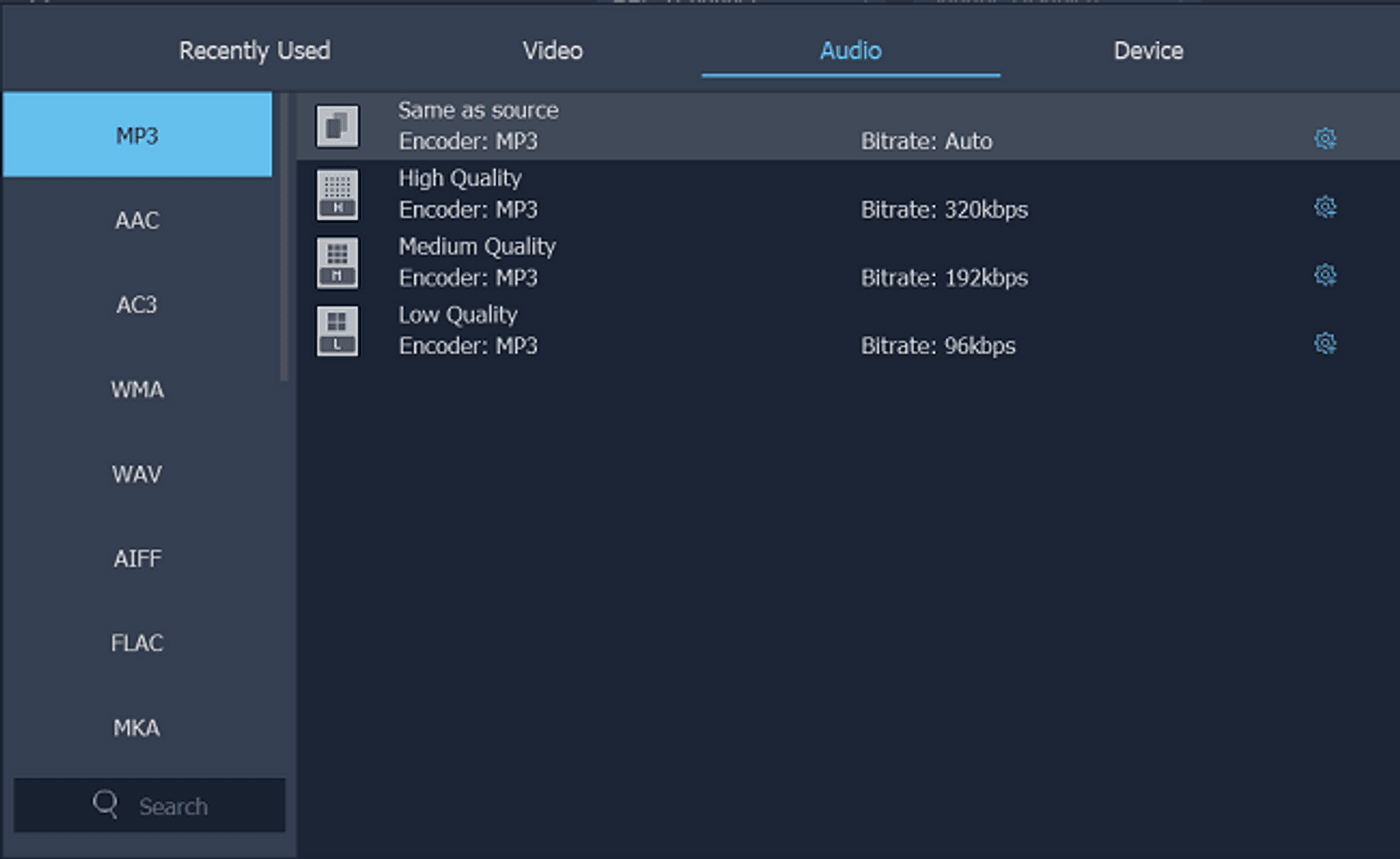Open settings gear for Low Quality preset

[x=1325, y=344]
